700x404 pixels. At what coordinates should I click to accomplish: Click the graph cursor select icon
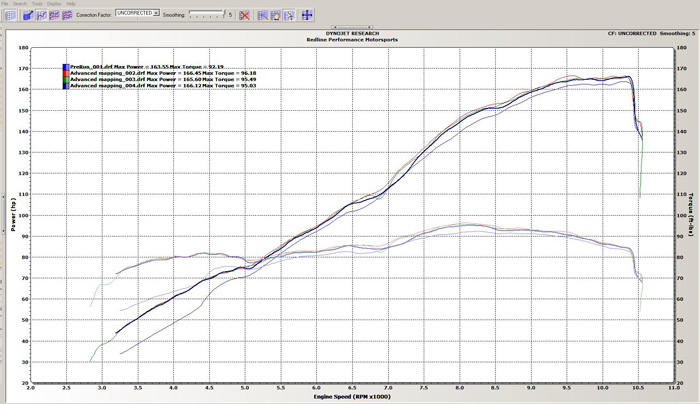[289, 15]
